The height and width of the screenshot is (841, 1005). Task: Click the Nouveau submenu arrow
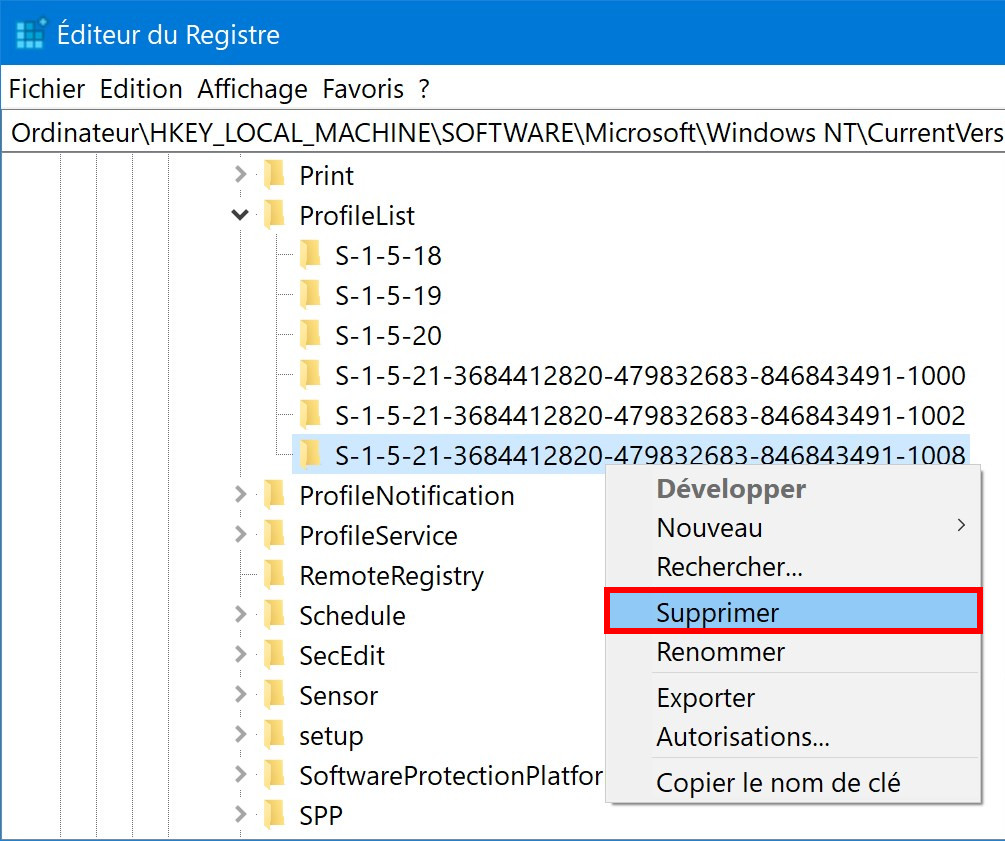click(x=961, y=526)
